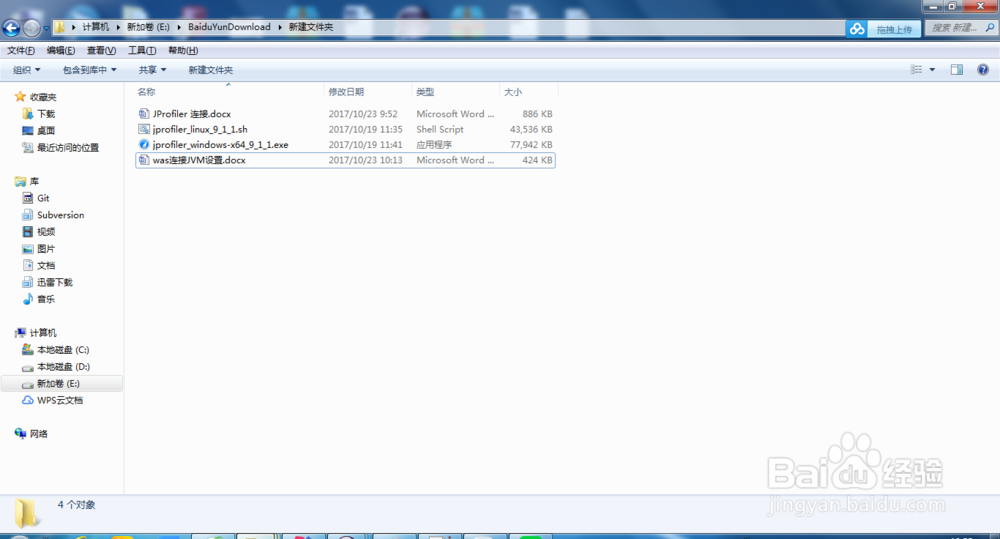Image resolution: width=1000 pixels, height=539 pixels.
Task: Click the 43,536 KB size cell
Action: [x=531, y=129]
